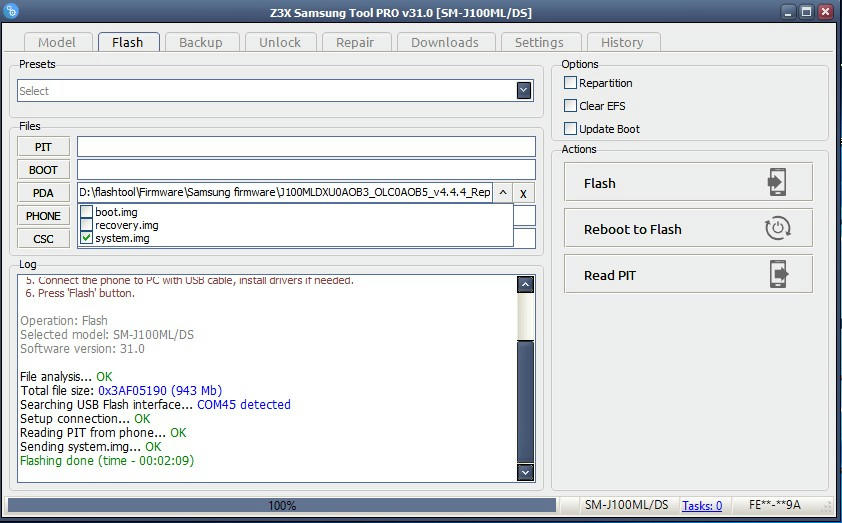
Task: Click the 'Flashing done (time - 00:02:09)' log line
Action: point(107,461)
